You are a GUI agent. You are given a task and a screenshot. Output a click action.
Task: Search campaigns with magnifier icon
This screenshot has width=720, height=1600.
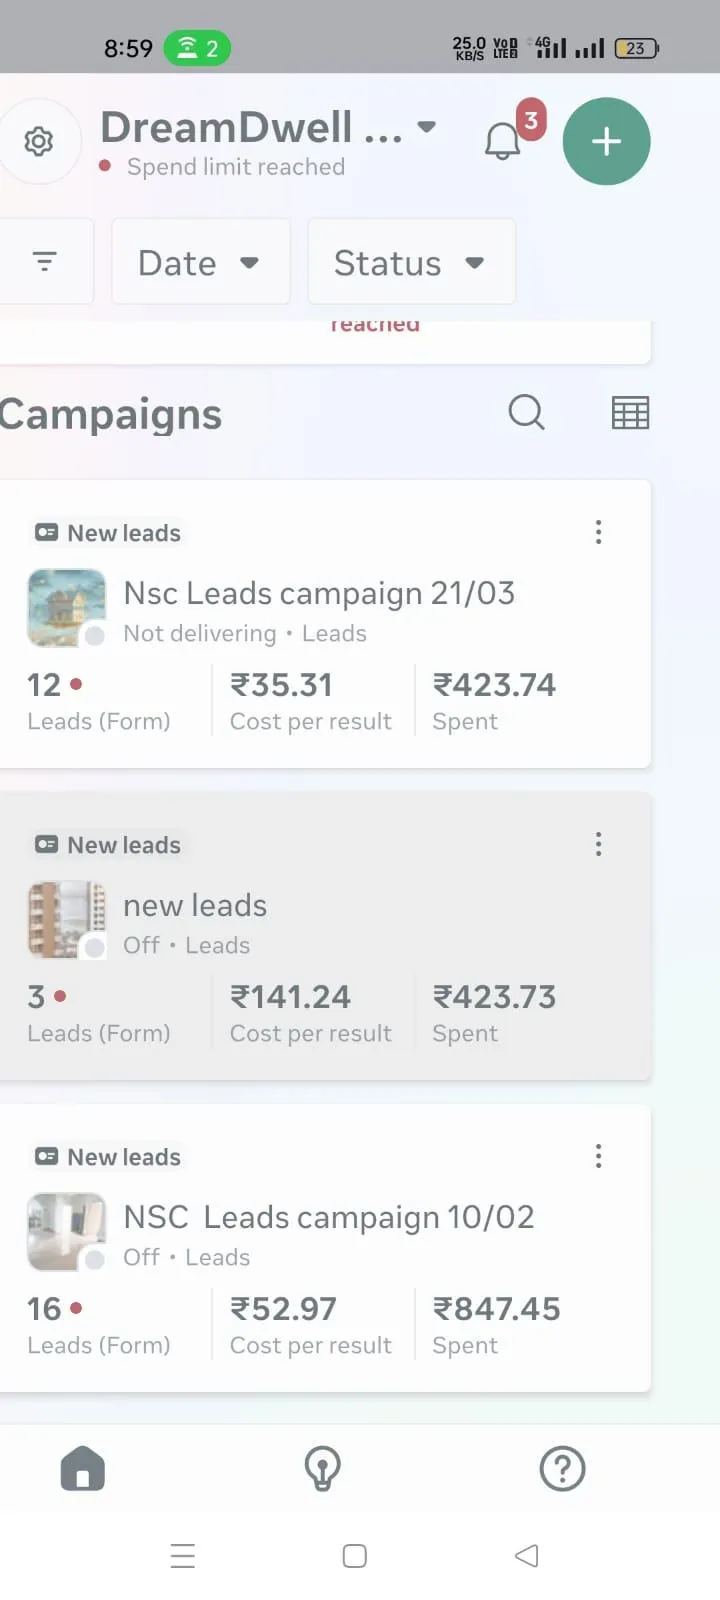pos(526,412)
